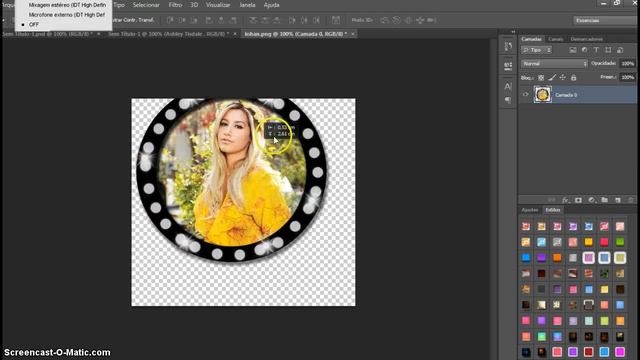640x360 pixels.
Task: Choose Mixagem estéreo audio source
Action: click(x=67, y=5)
